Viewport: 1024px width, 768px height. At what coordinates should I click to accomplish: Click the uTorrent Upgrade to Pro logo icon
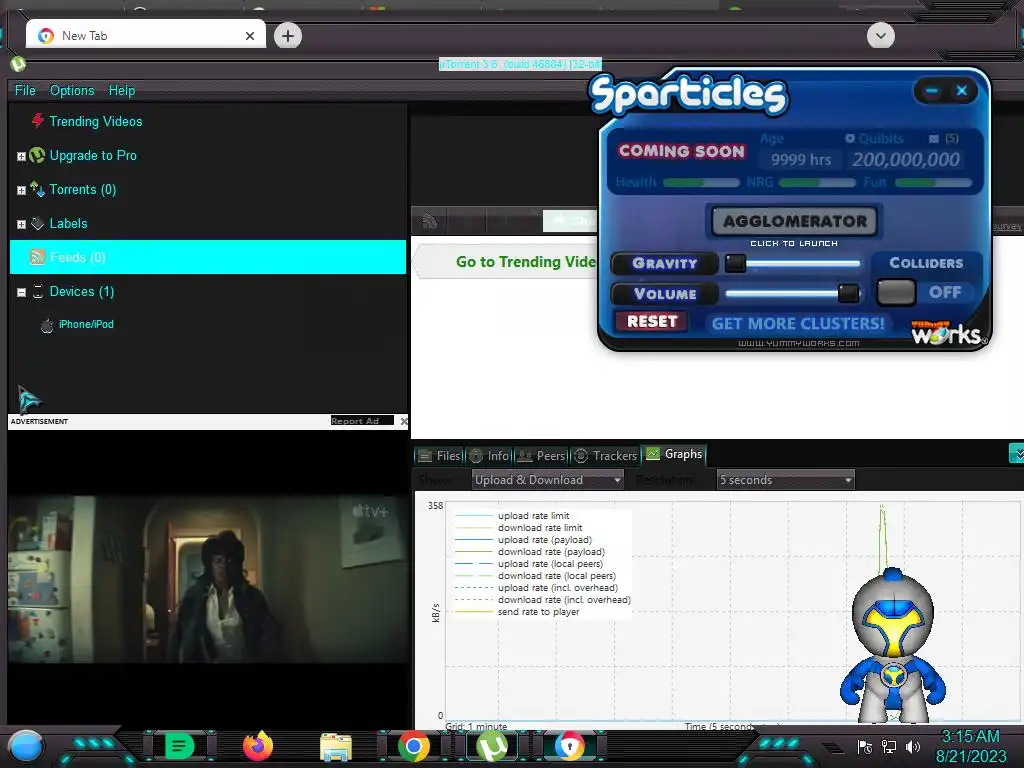pyautogui.click(x=37, y=155)
